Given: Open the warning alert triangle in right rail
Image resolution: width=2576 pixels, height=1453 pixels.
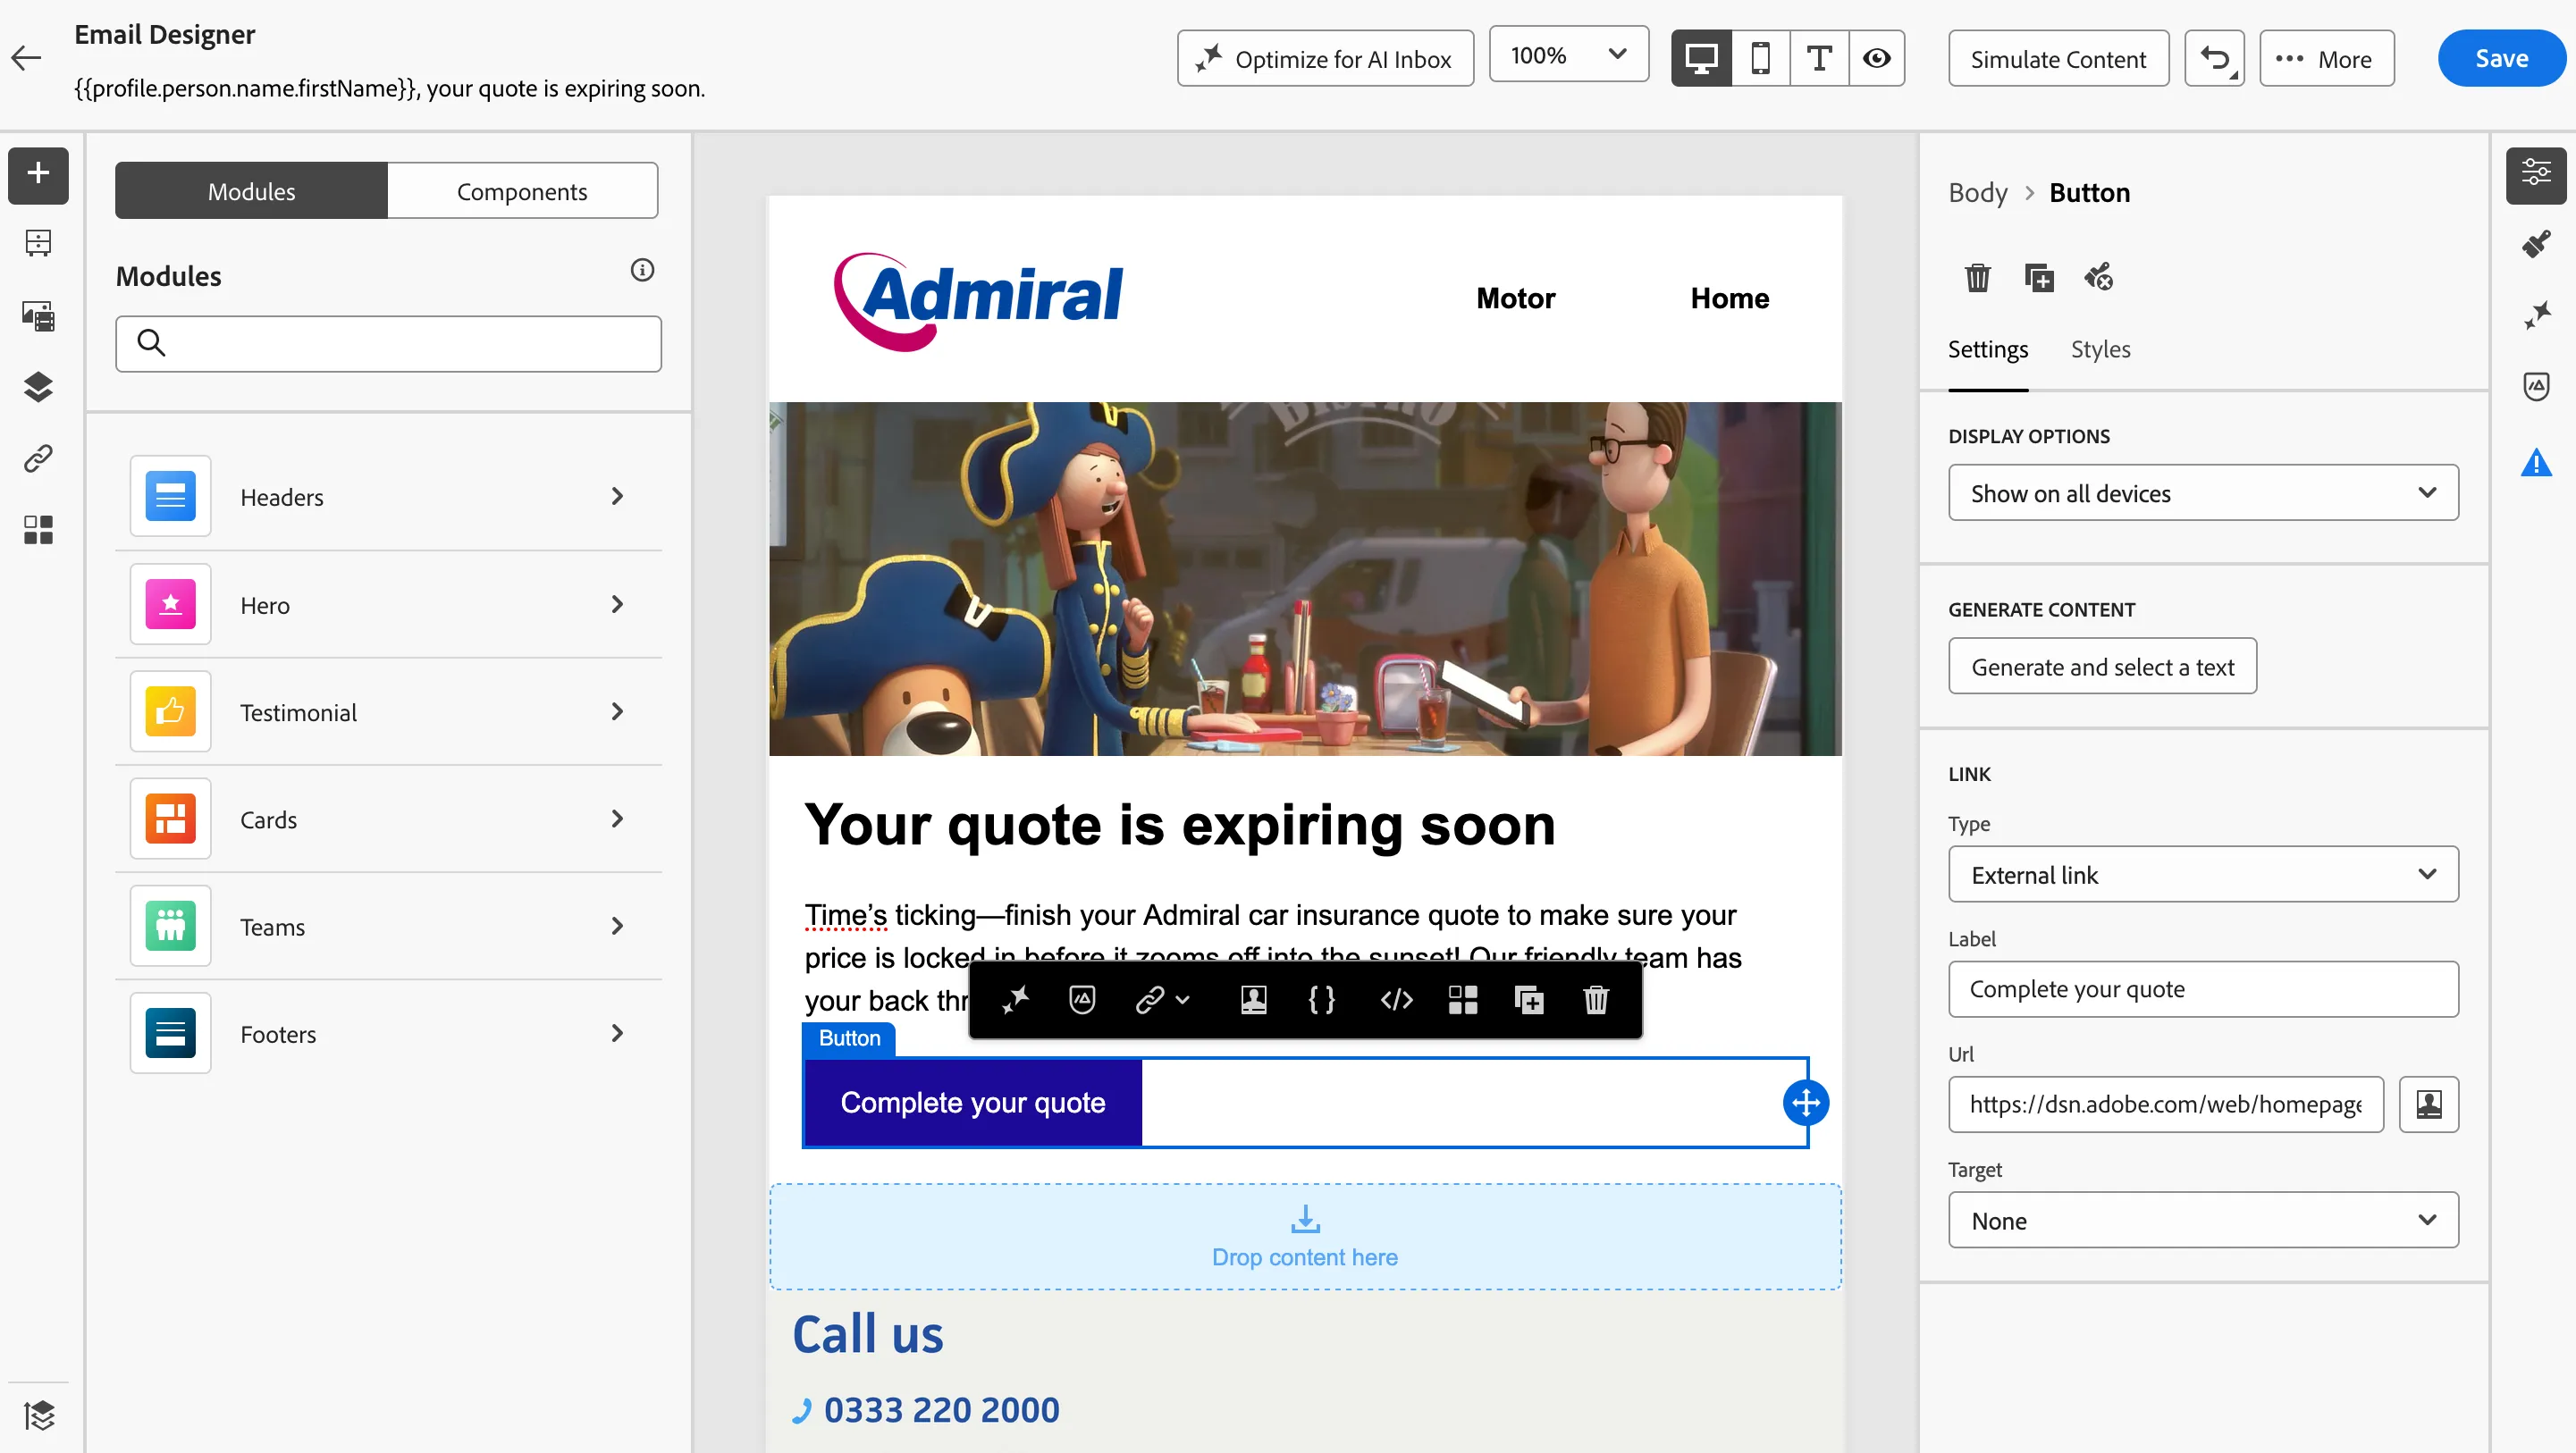Looking at the screenshot, I should [x=2535, y=462].
